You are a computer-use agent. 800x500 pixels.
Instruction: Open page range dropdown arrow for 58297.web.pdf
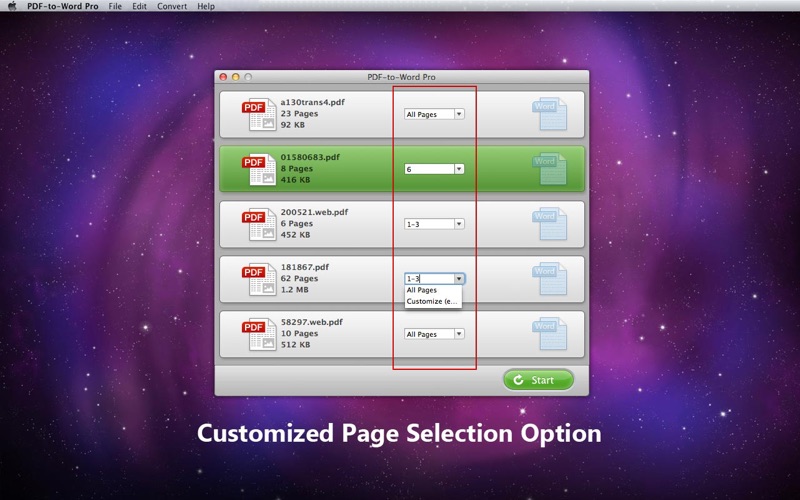[x=459, y=334]
